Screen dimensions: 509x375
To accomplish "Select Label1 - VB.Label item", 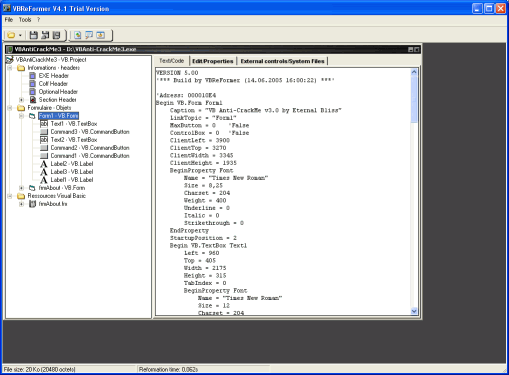I will 72,180.
